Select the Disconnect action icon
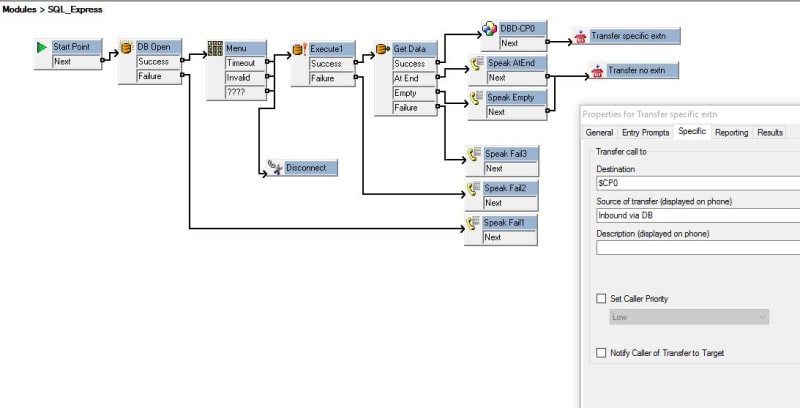Screen dimensions: 800x408 (x=276, y=168)
